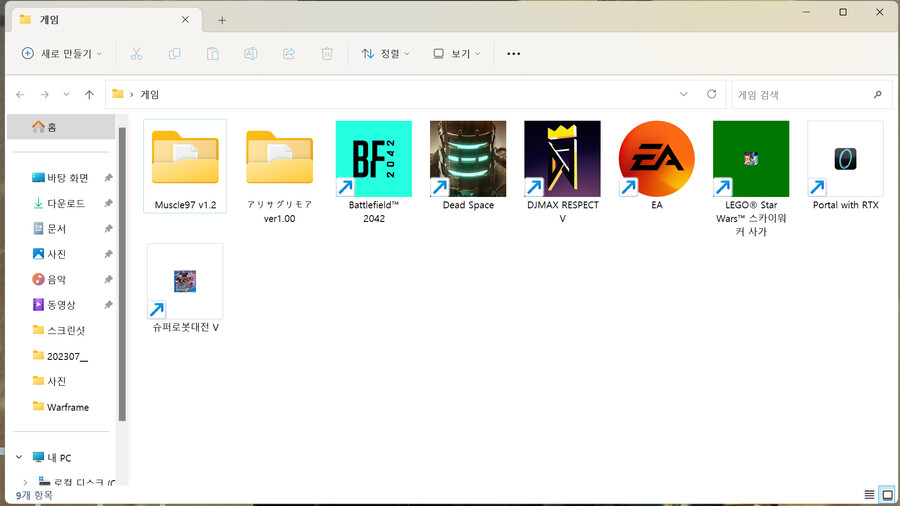Switch to details list view icon

coord(869,495)
